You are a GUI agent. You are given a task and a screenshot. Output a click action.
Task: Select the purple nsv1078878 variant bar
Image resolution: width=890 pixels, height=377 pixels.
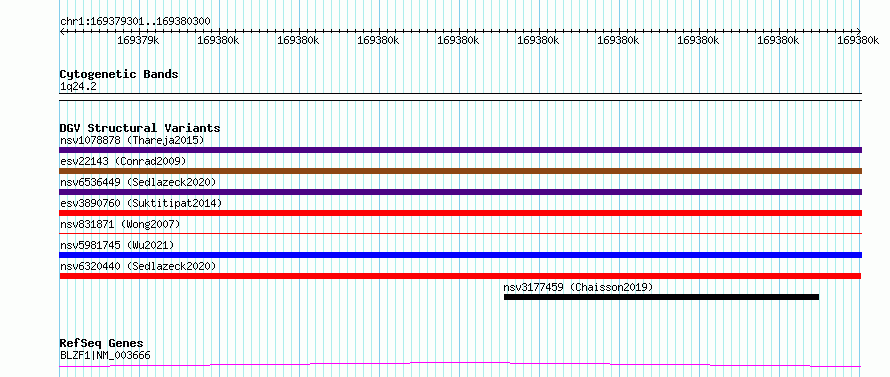point(460,150)
